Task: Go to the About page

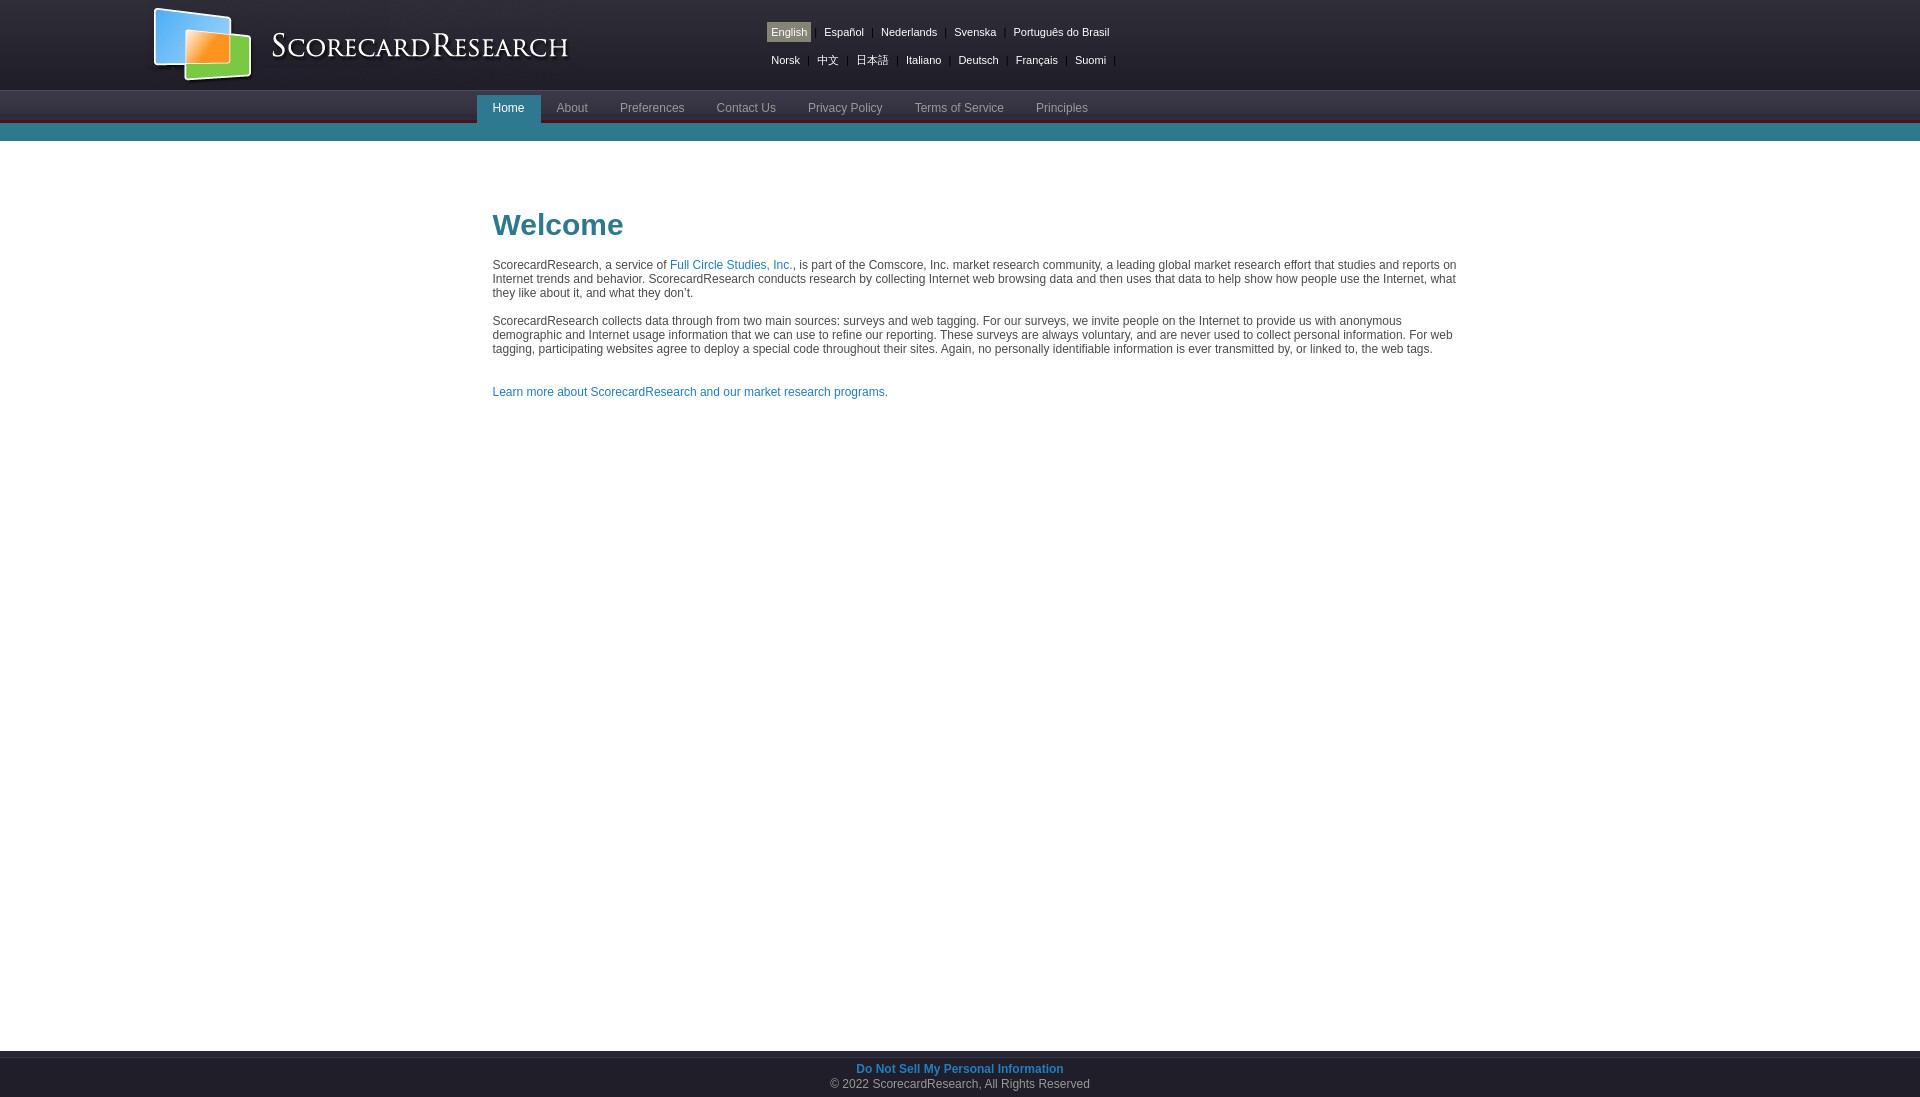Action: (x=572, y=108)
